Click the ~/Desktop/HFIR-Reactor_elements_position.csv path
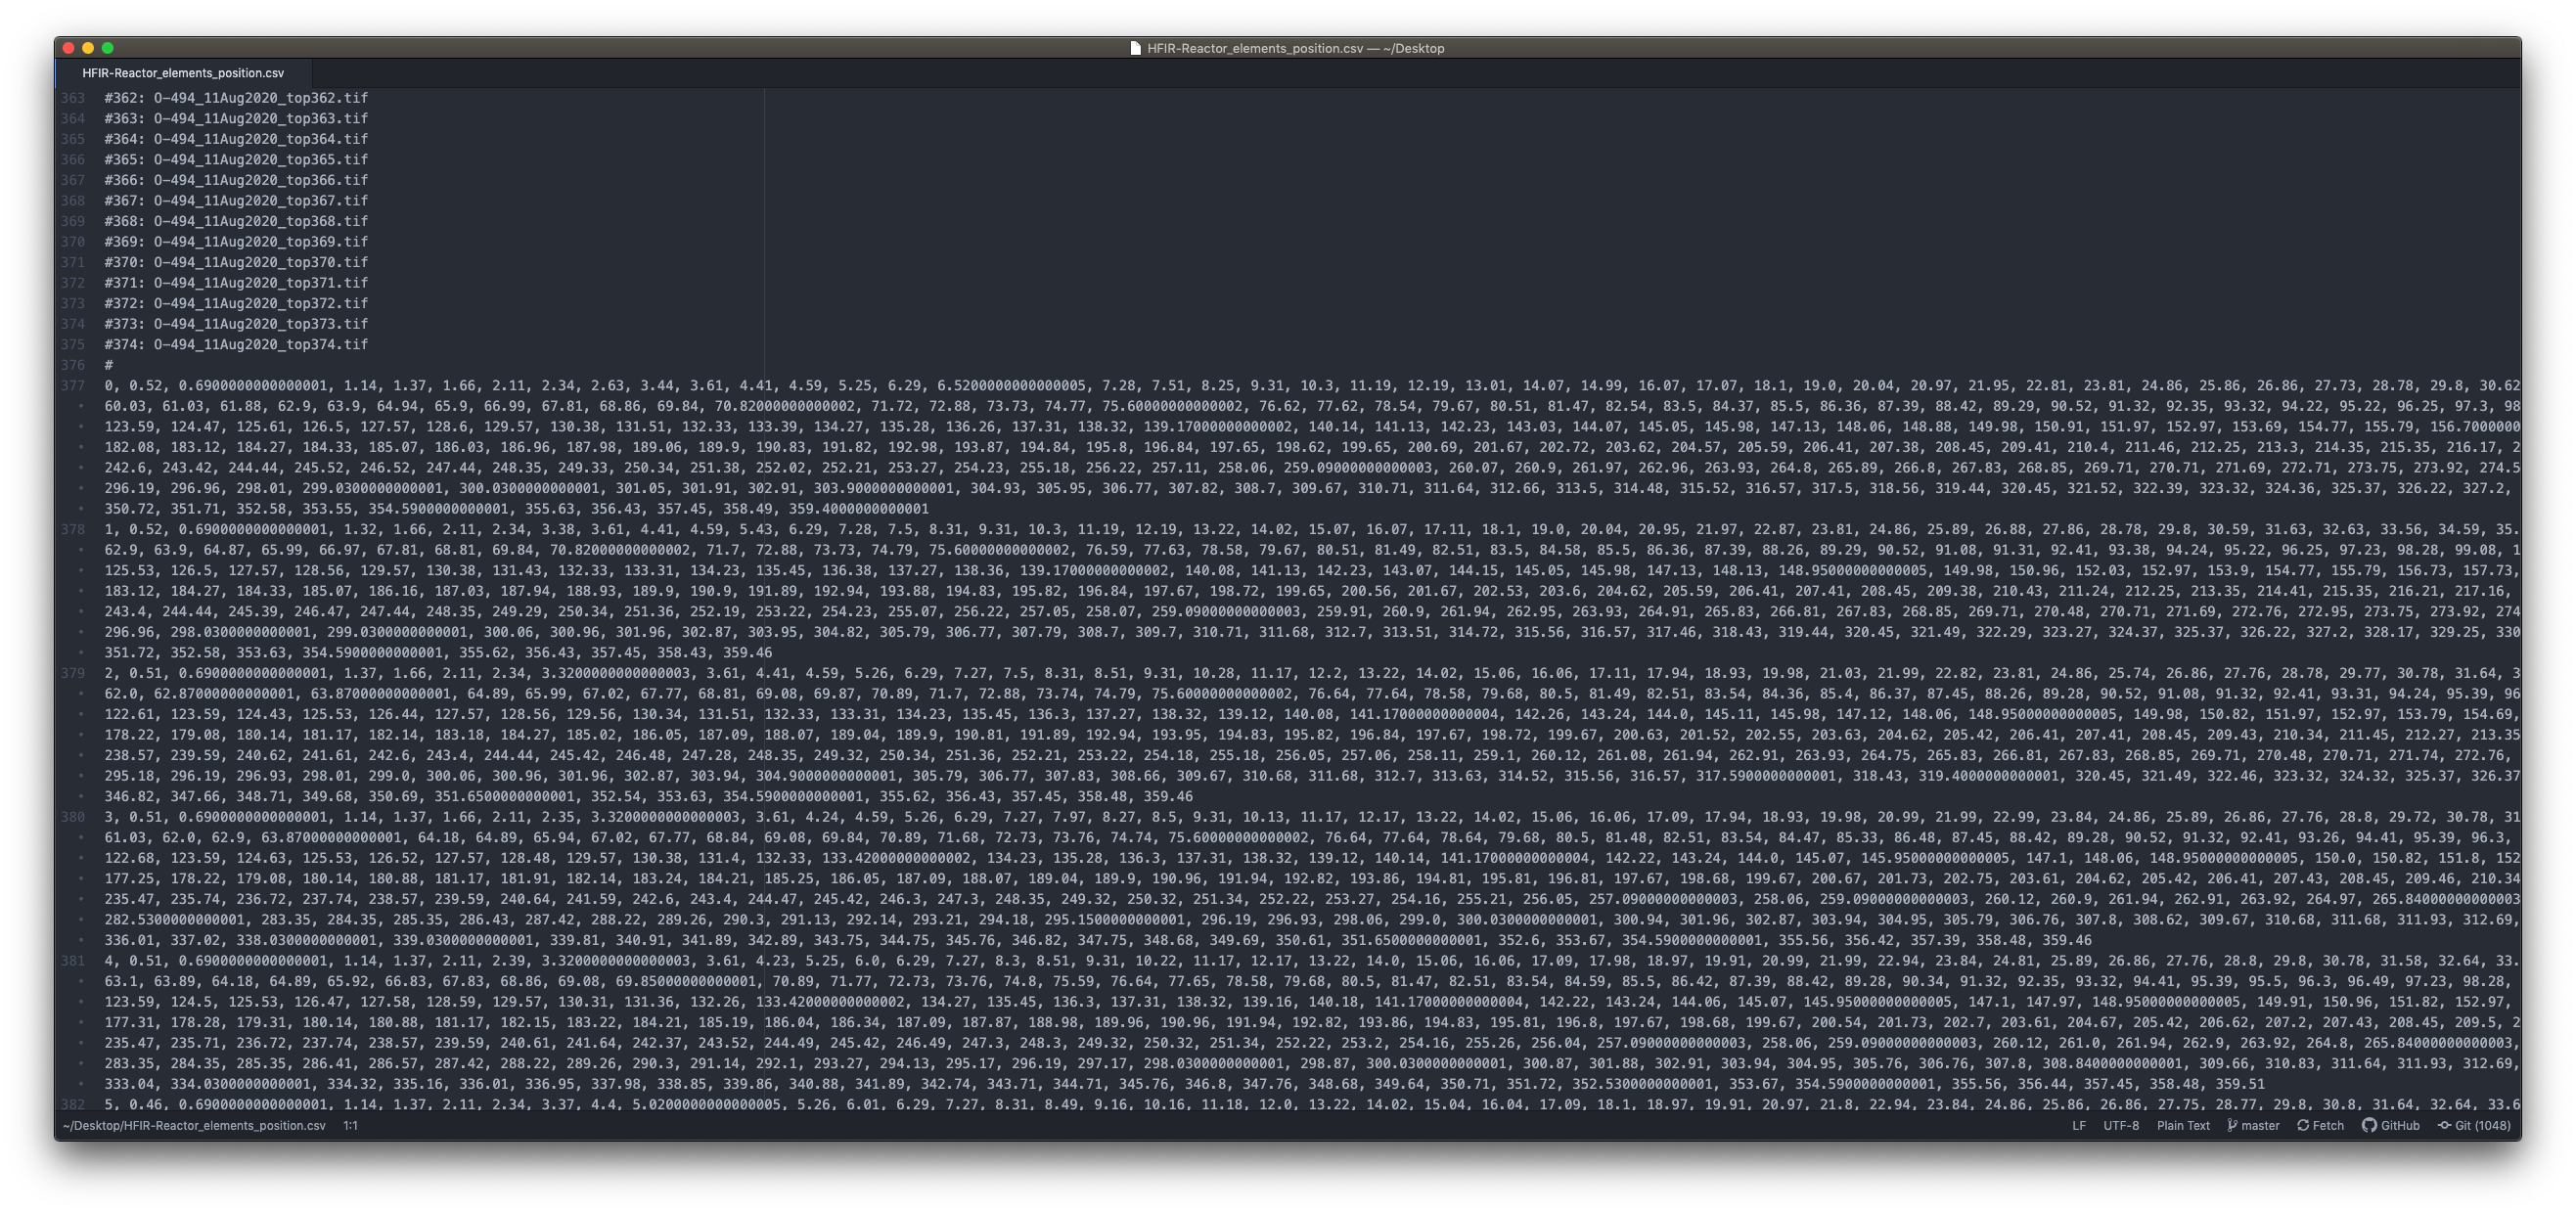Image resolution: width=2576 pixels, height=1213 pixels. pos(195,1125)
